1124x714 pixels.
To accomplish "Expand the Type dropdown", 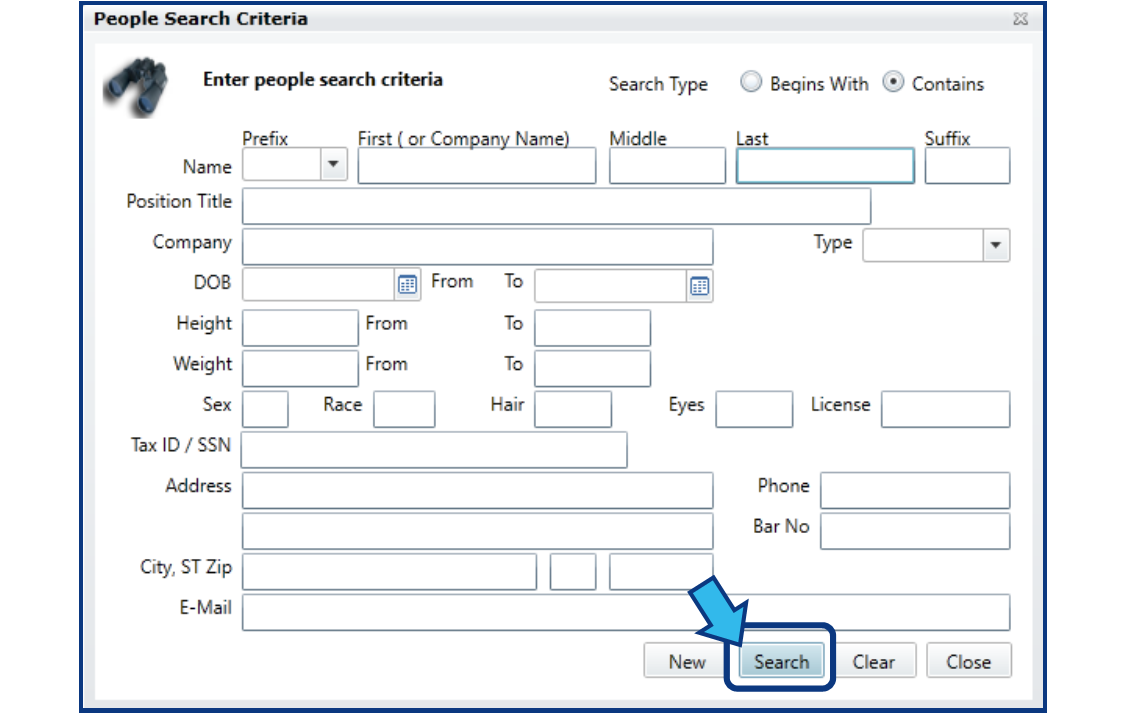I will pos(996,245).
